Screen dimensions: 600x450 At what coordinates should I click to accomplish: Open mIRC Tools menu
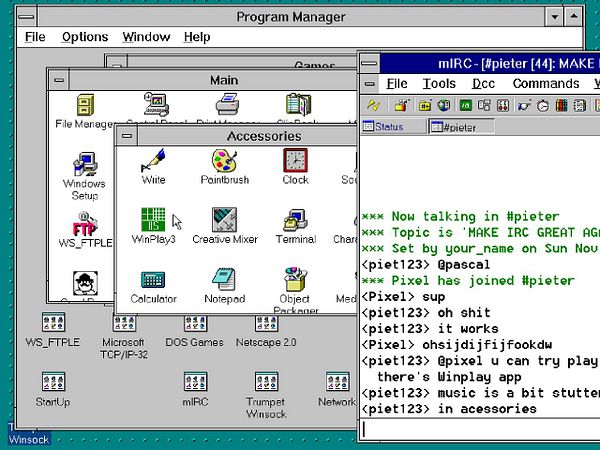439,84
